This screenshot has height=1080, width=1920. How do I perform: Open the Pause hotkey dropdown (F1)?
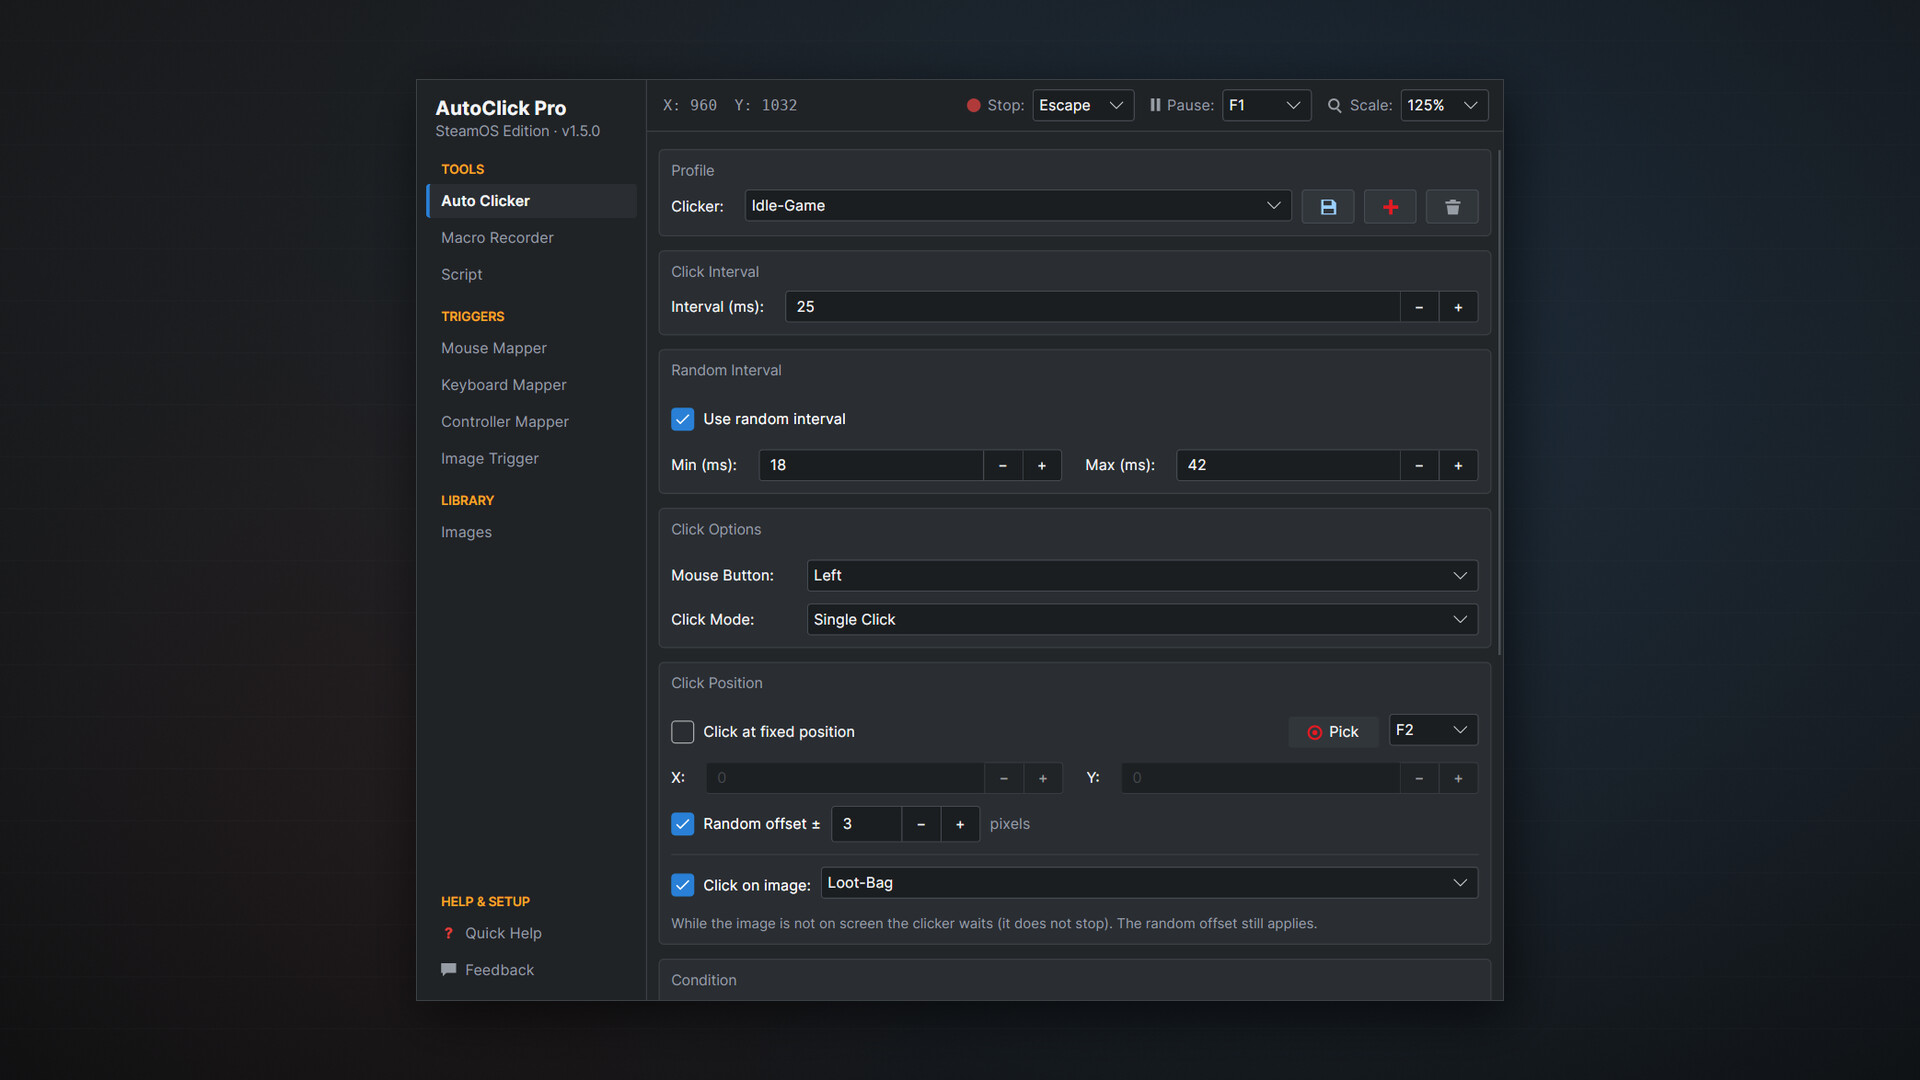[x=1266, y=105]
